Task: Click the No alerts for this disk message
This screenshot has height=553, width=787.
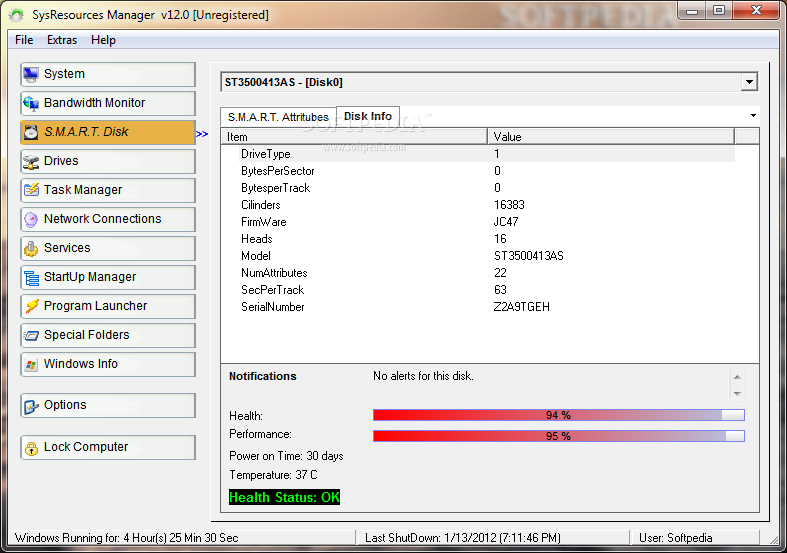Action: coord(423,376)
